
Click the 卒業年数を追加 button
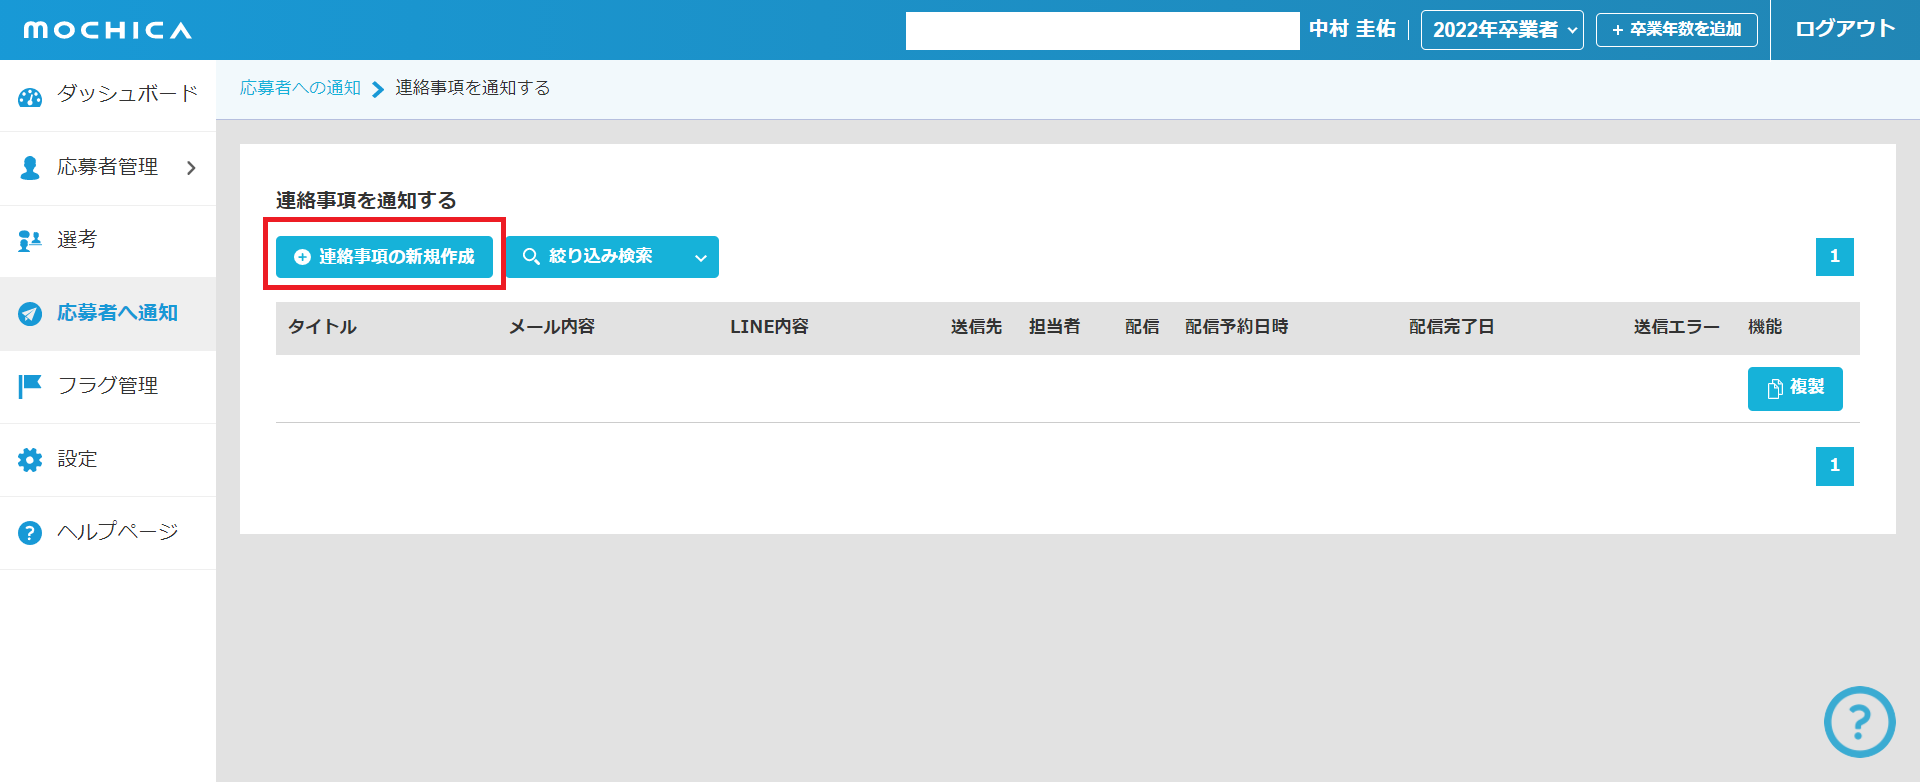point(1676,30)
